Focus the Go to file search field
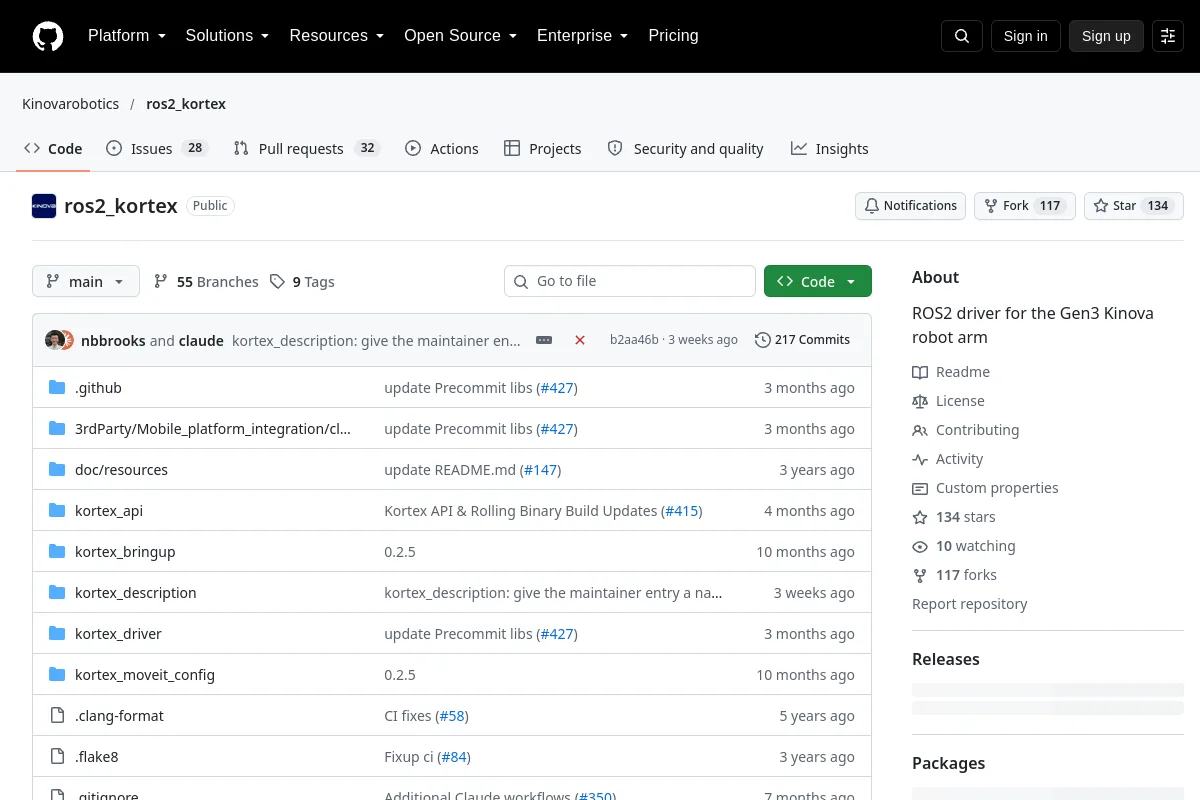The height and width of the screenshot is (800, 1200). point(630,281)
